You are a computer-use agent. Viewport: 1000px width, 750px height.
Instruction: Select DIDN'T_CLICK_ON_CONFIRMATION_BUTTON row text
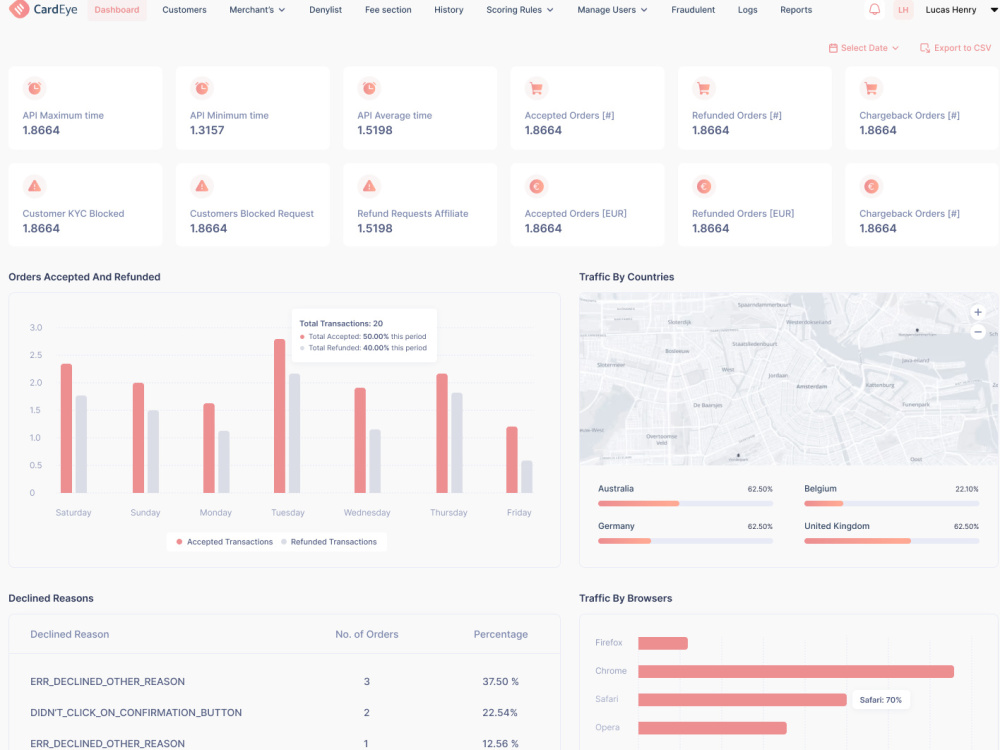[136, 712]
